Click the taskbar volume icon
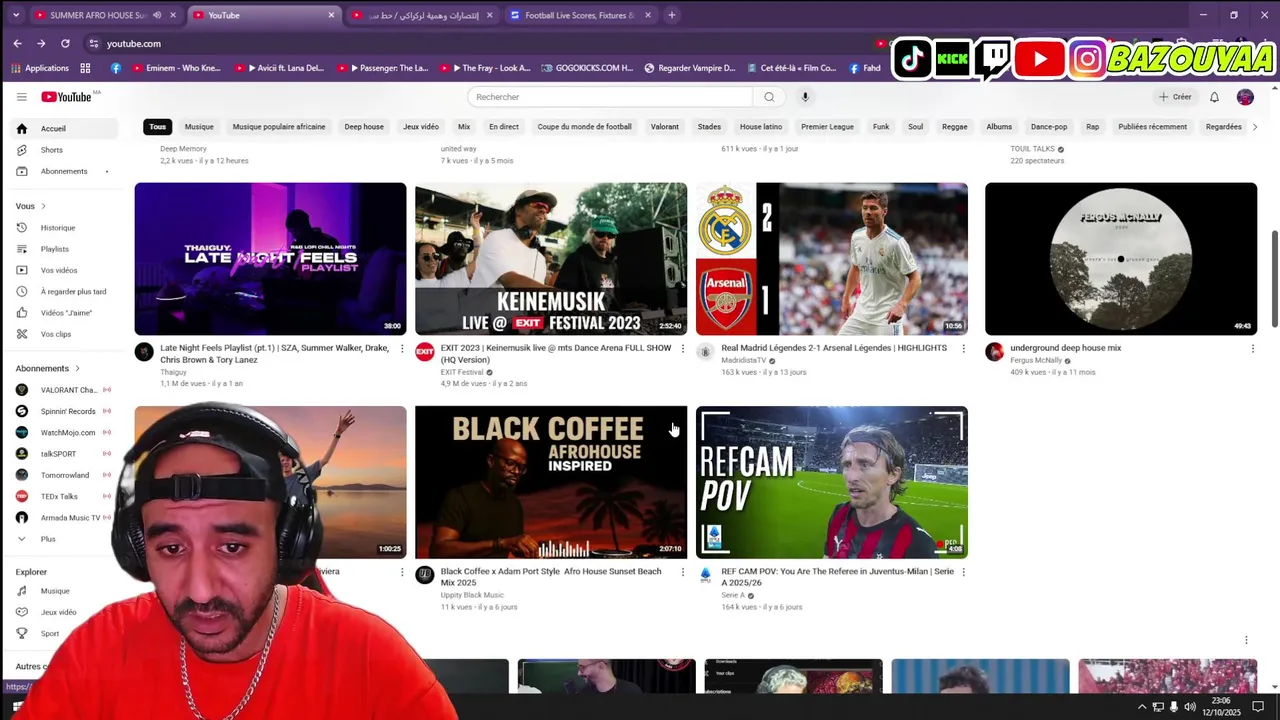Screen dimensions: 1280x720 point(1190,707)
